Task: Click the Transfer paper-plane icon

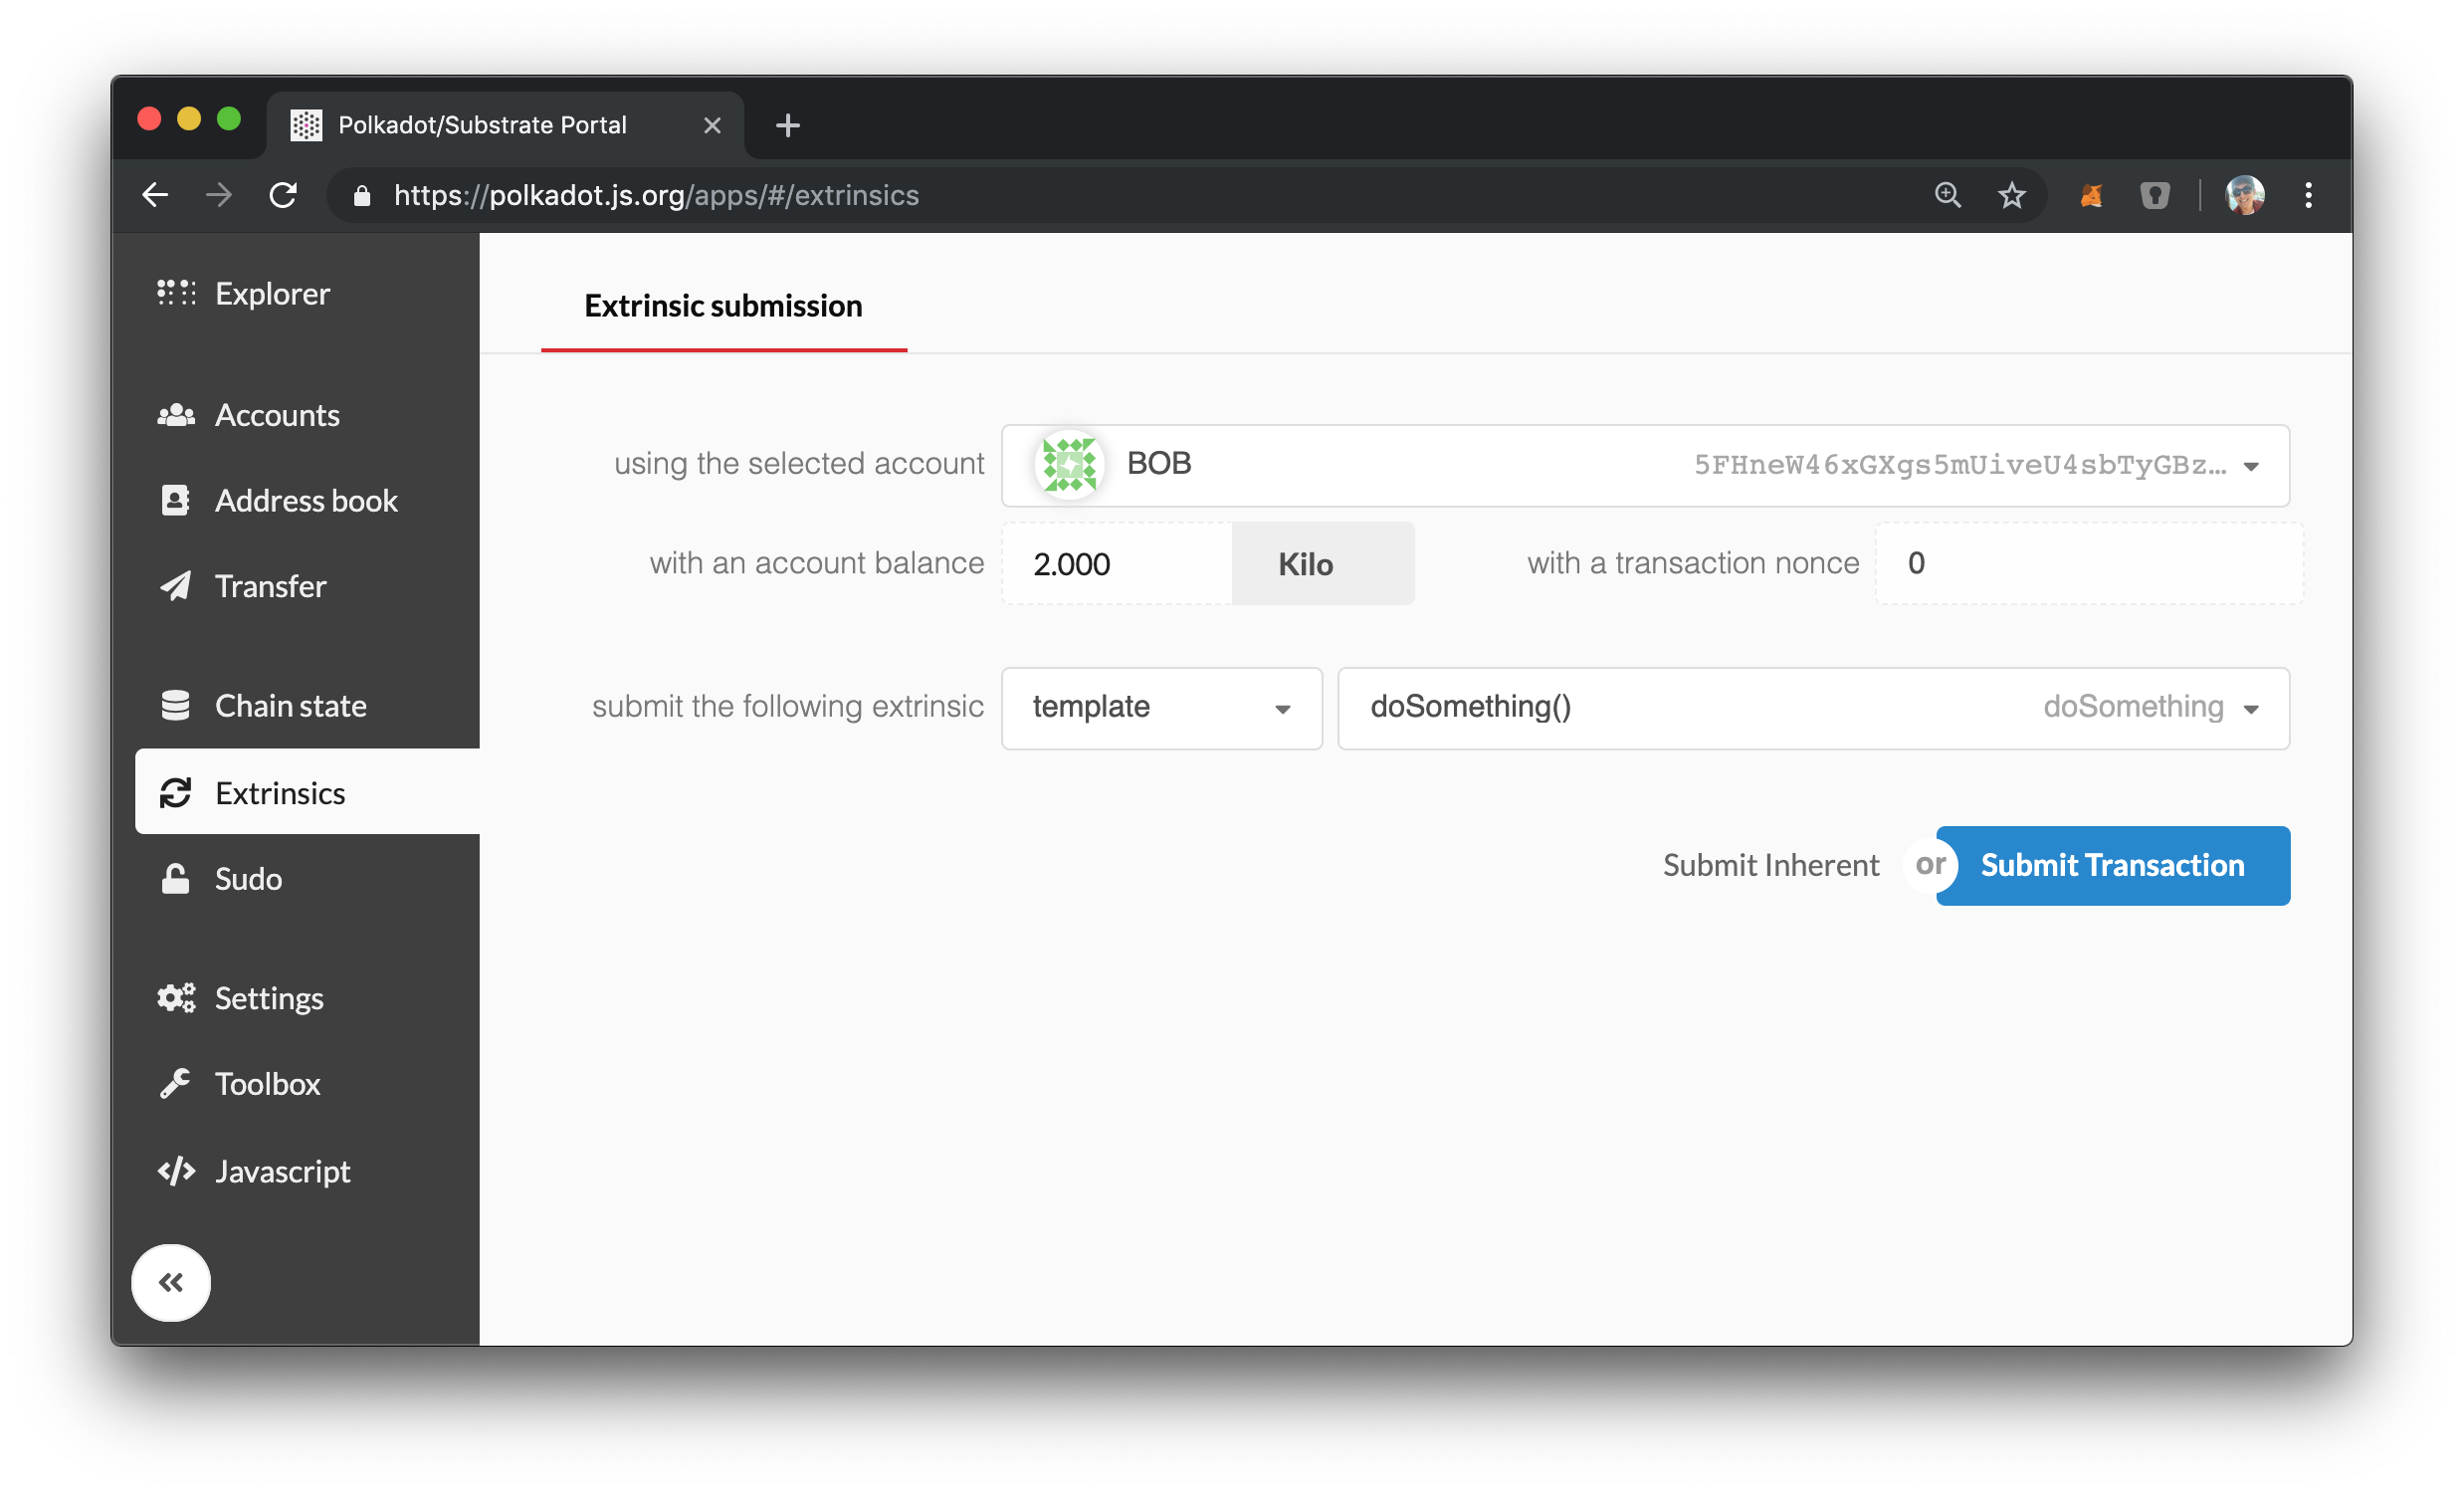Action: [176, 586]
